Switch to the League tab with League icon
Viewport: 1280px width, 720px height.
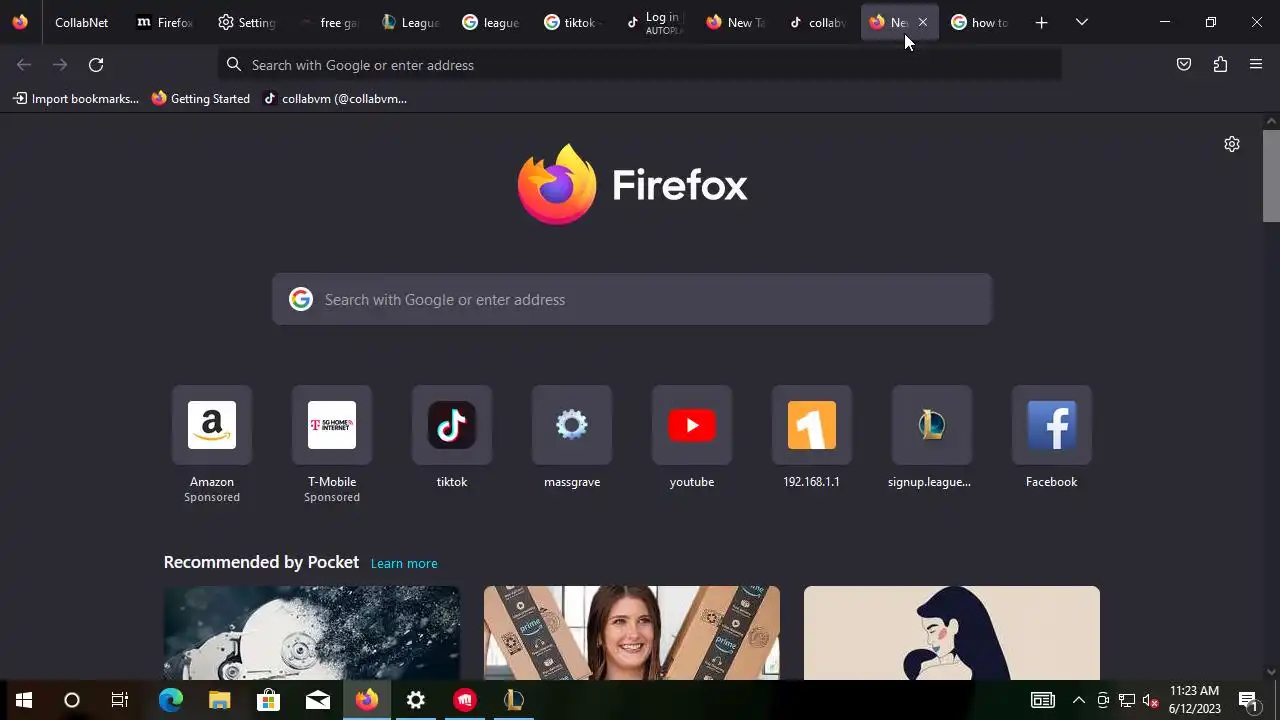410,22
